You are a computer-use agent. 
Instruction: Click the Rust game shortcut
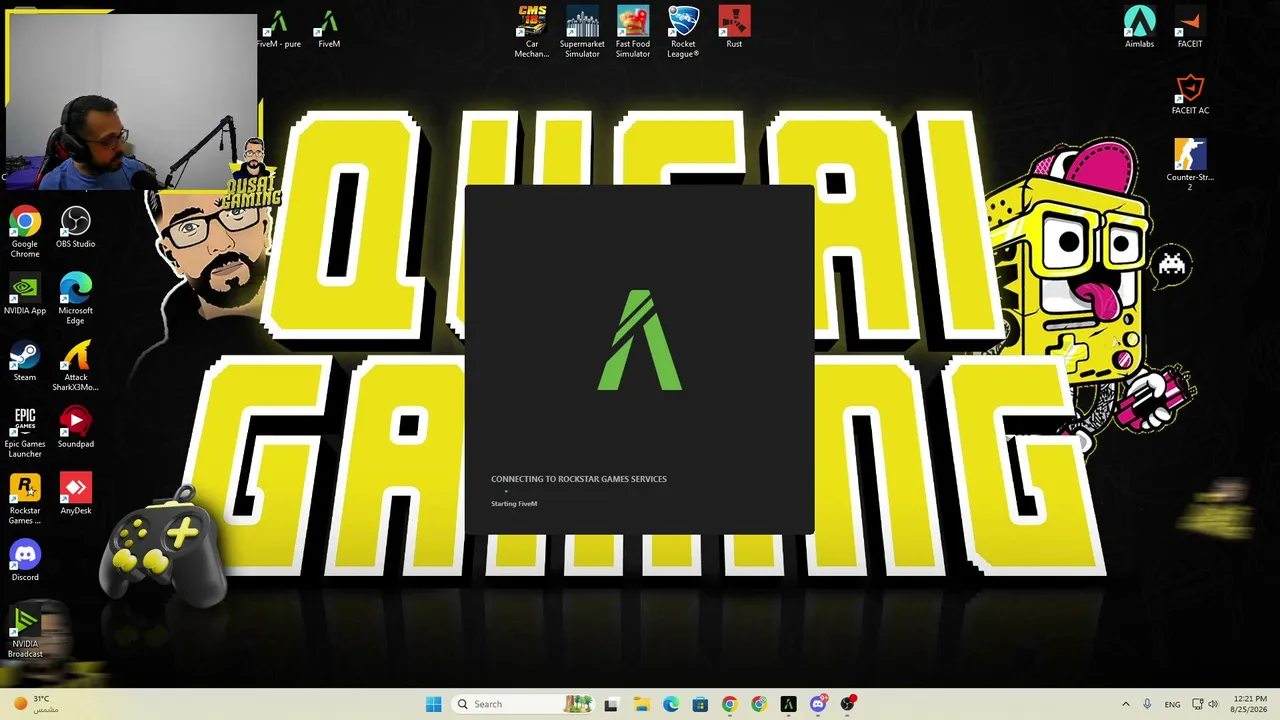(x=734, y=27)
